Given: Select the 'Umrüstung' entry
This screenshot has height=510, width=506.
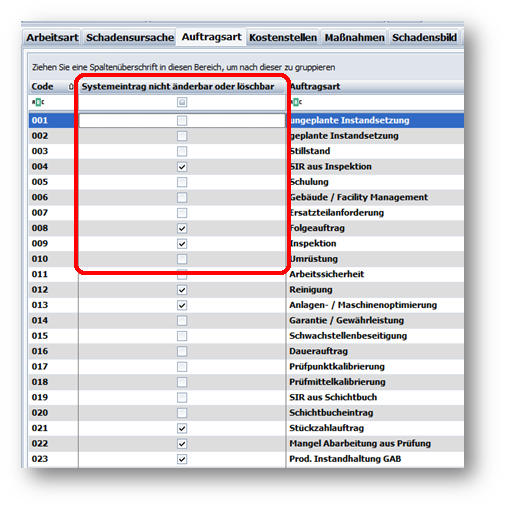Looking at the screenshot, I should 375,259.
